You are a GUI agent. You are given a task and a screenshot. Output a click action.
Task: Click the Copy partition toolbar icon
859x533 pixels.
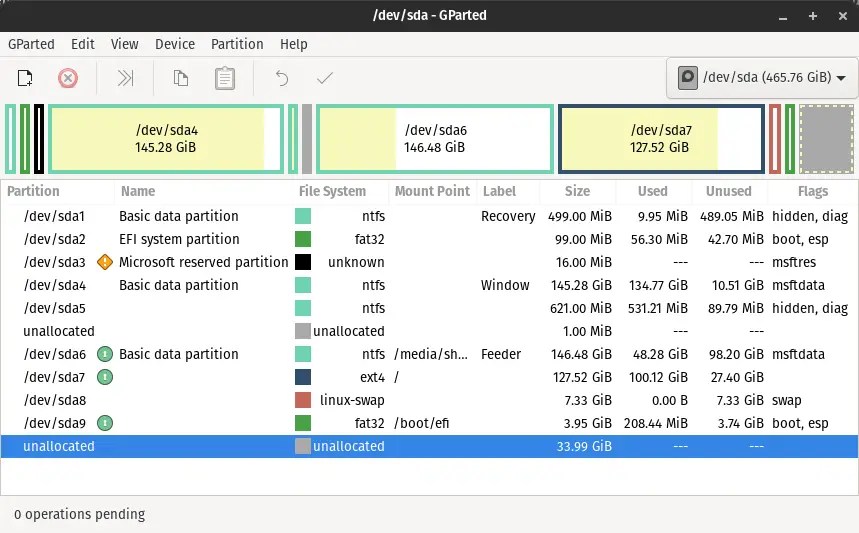pyautogui.click(x=181, y=78)
